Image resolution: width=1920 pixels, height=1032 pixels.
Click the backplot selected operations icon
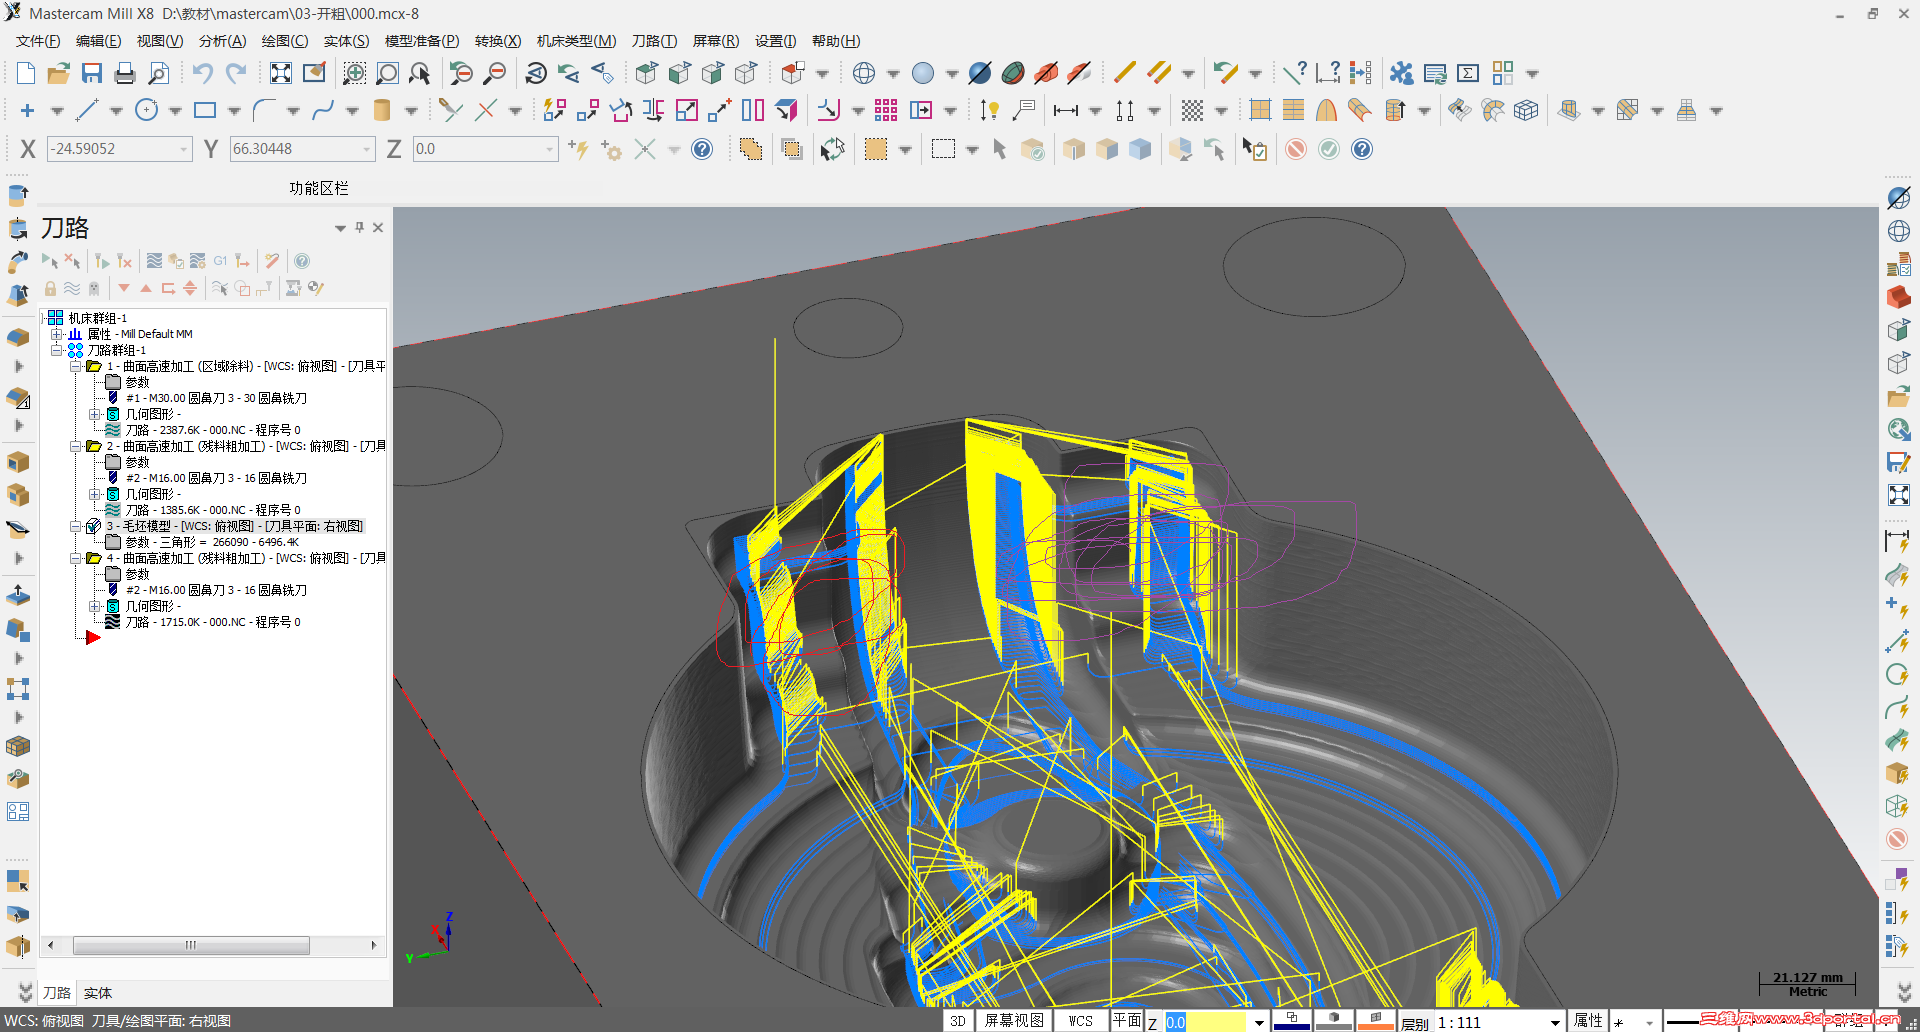154,261
